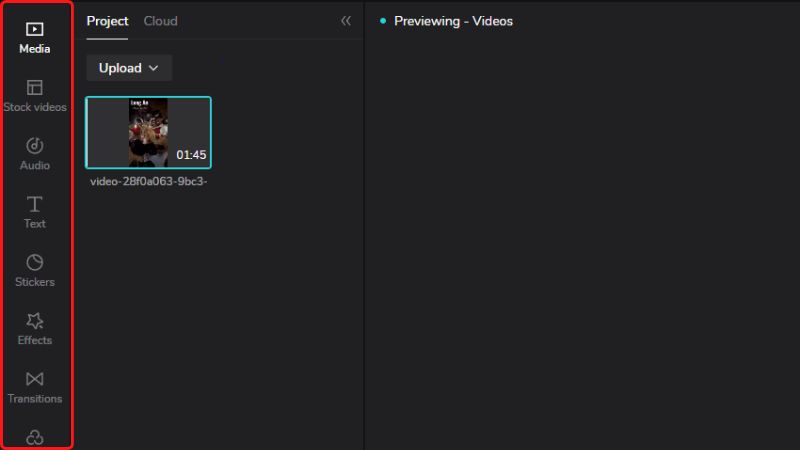Click the cyan dot beside Previewing
This screenshot has height=450, width=800.
point(383,21)
